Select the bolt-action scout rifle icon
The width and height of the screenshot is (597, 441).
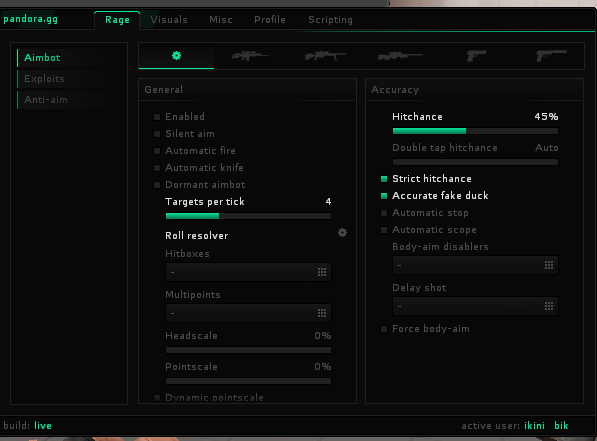[325, 56]
